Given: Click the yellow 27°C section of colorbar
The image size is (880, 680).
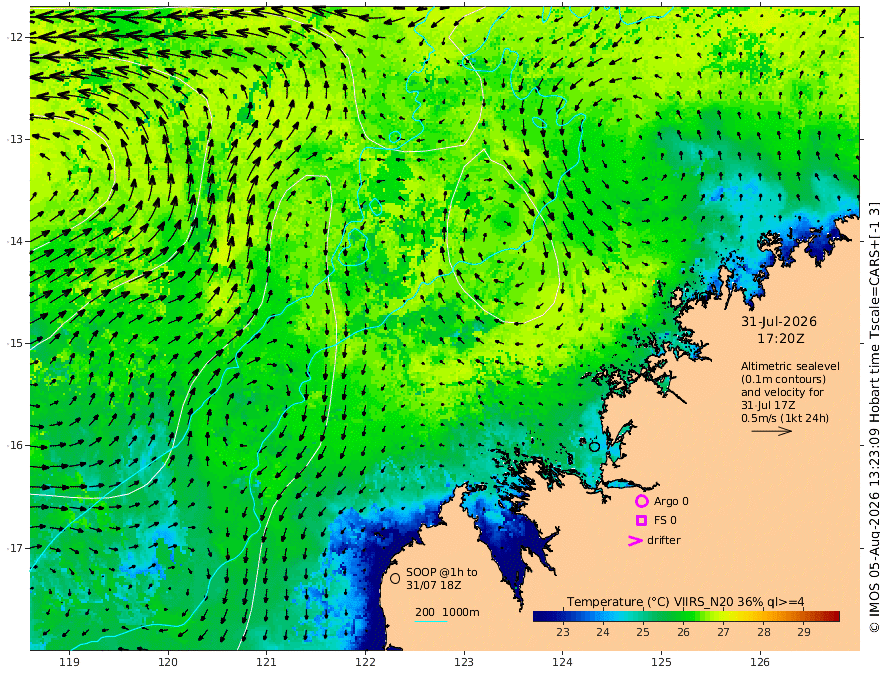Looking at the screenshot, I should click(x=723, y=617).
